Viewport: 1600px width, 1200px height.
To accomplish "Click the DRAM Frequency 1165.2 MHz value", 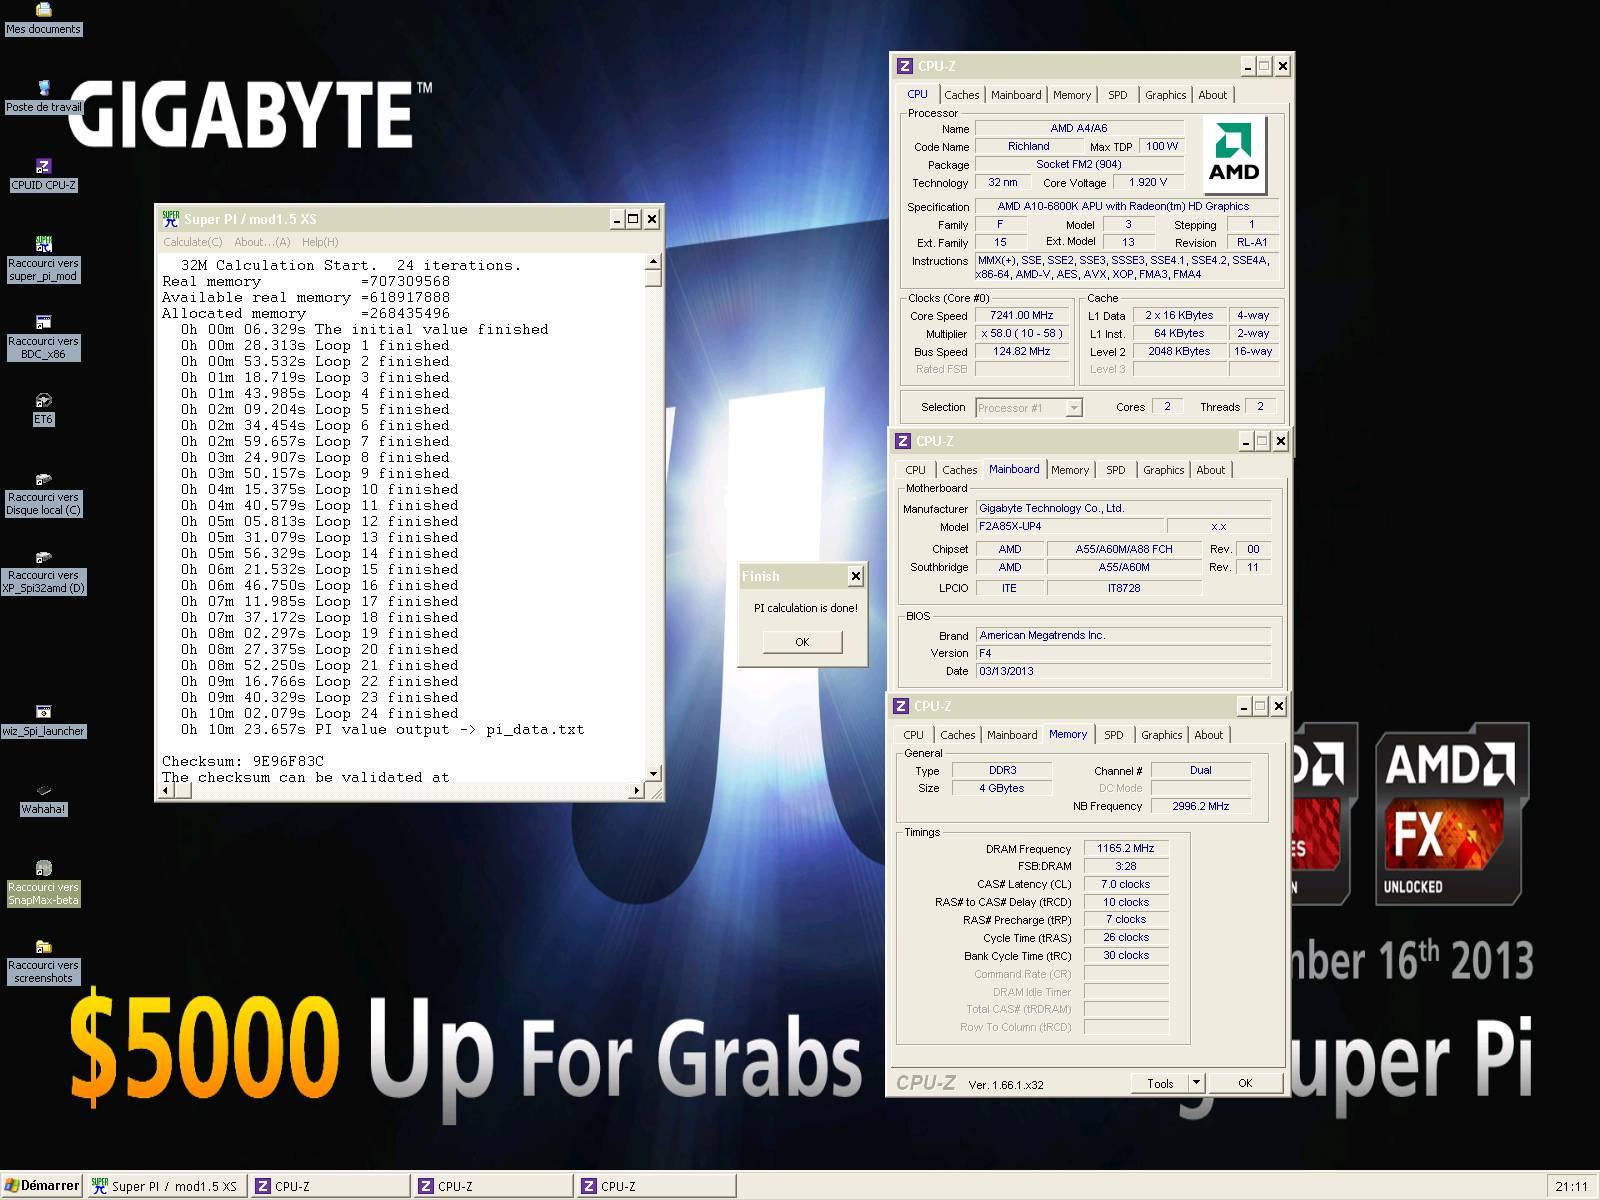I will [x=1126, y=848].
